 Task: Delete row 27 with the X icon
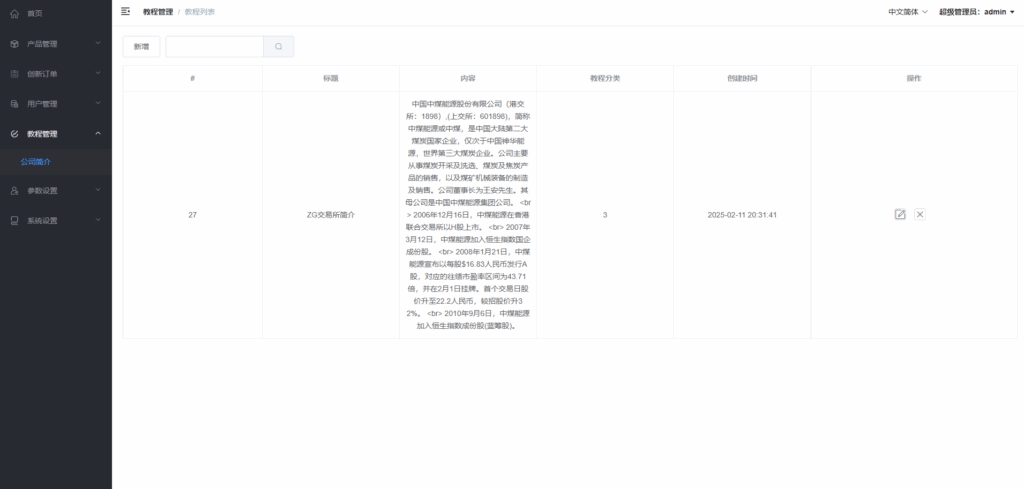[x=920, y=214]
